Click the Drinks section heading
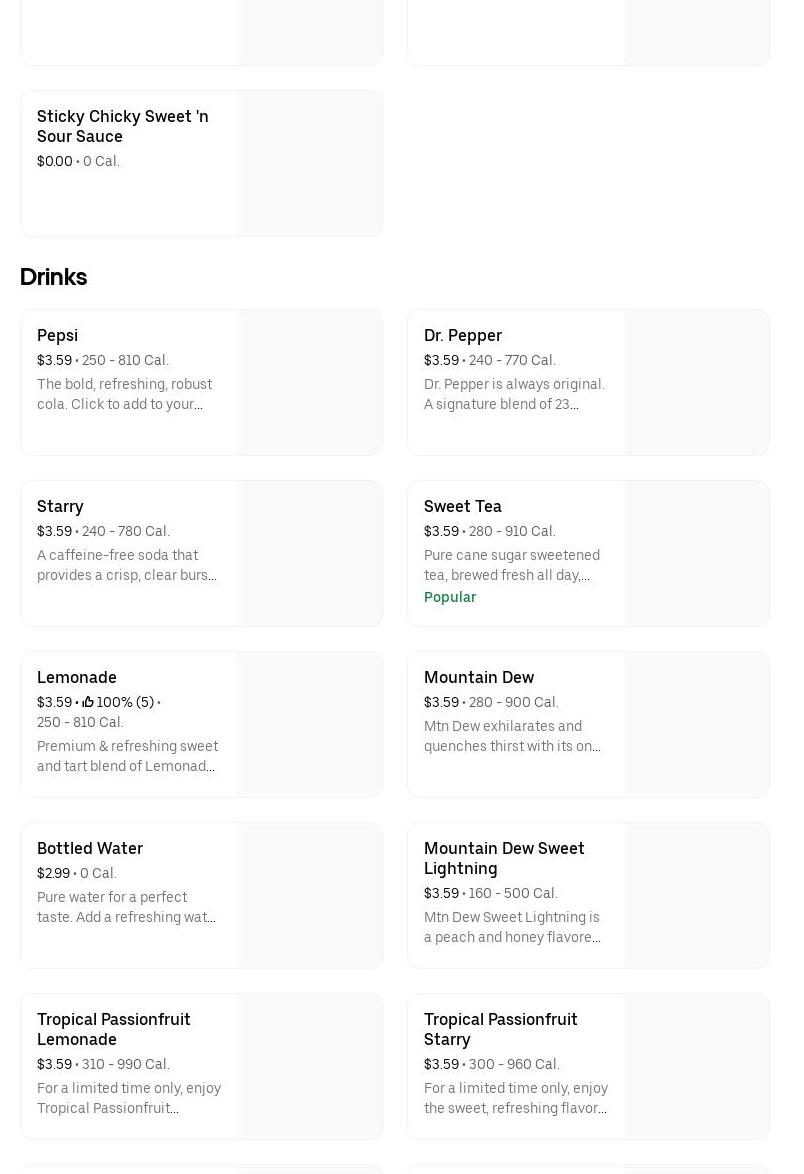This screenshot has height=1174, width=804. (x=54, y=277)
